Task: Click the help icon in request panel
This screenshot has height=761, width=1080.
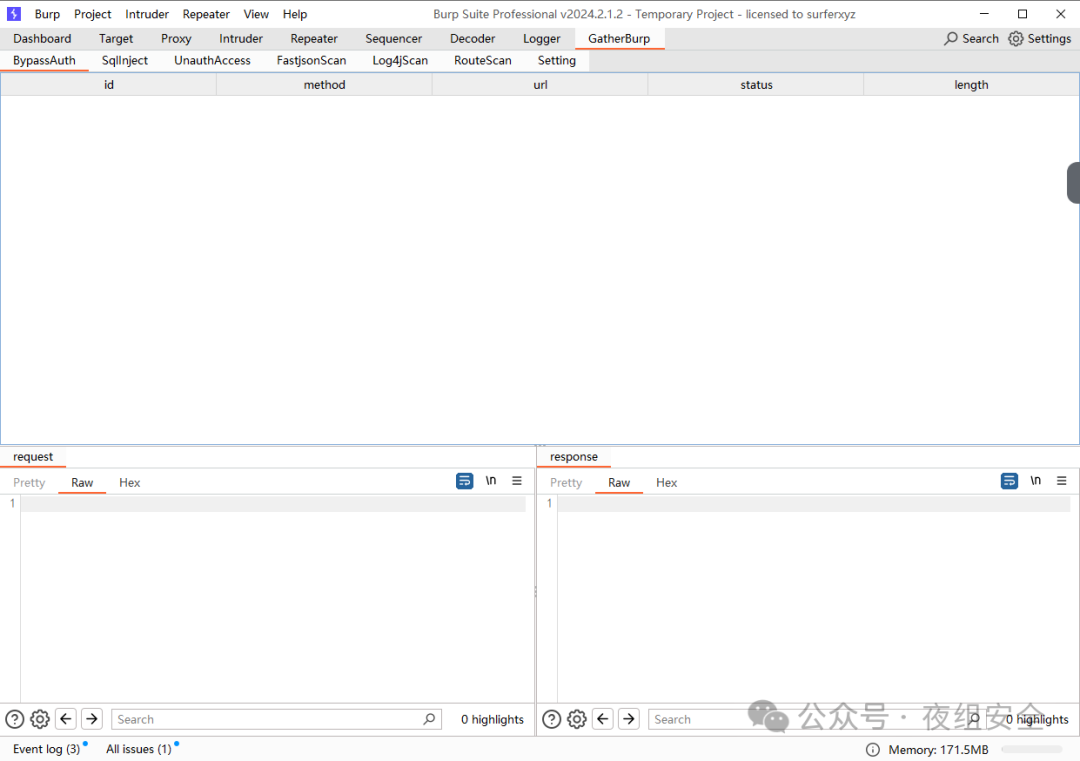Action: [15, 719]
